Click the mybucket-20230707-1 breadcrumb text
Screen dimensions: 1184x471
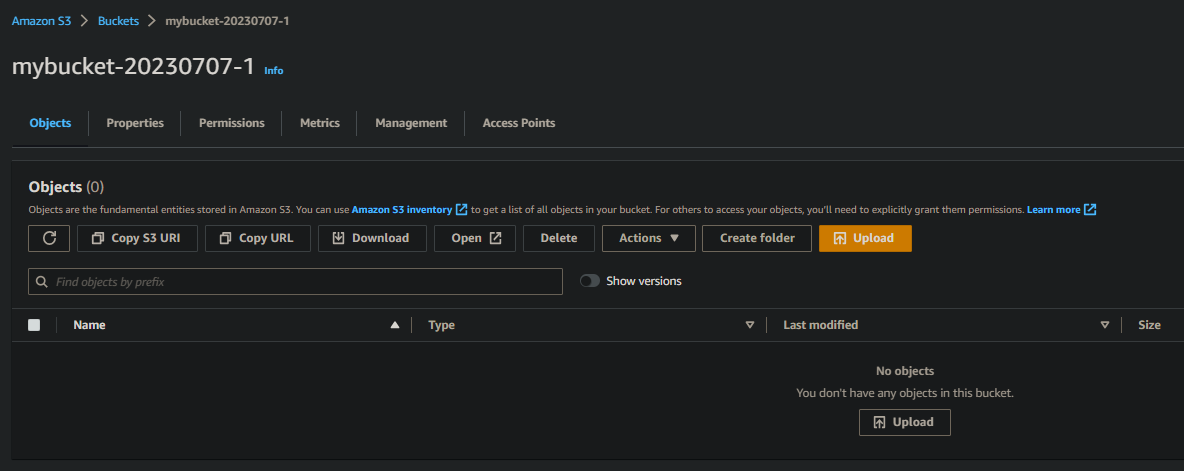227,21
